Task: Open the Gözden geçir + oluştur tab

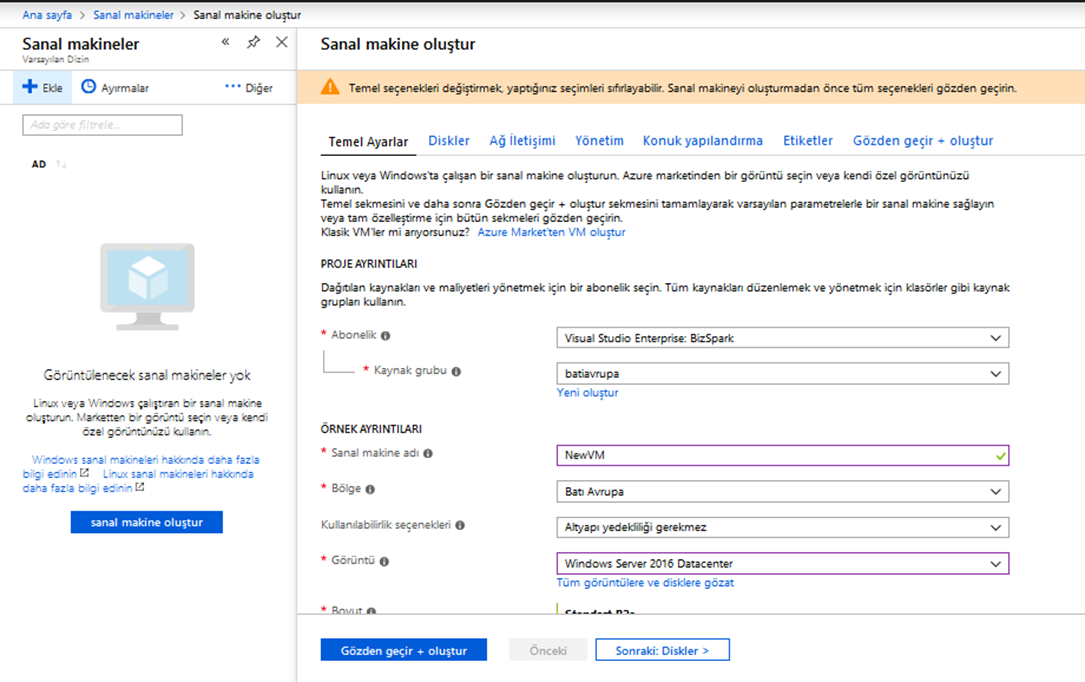Action: point(922,141)
